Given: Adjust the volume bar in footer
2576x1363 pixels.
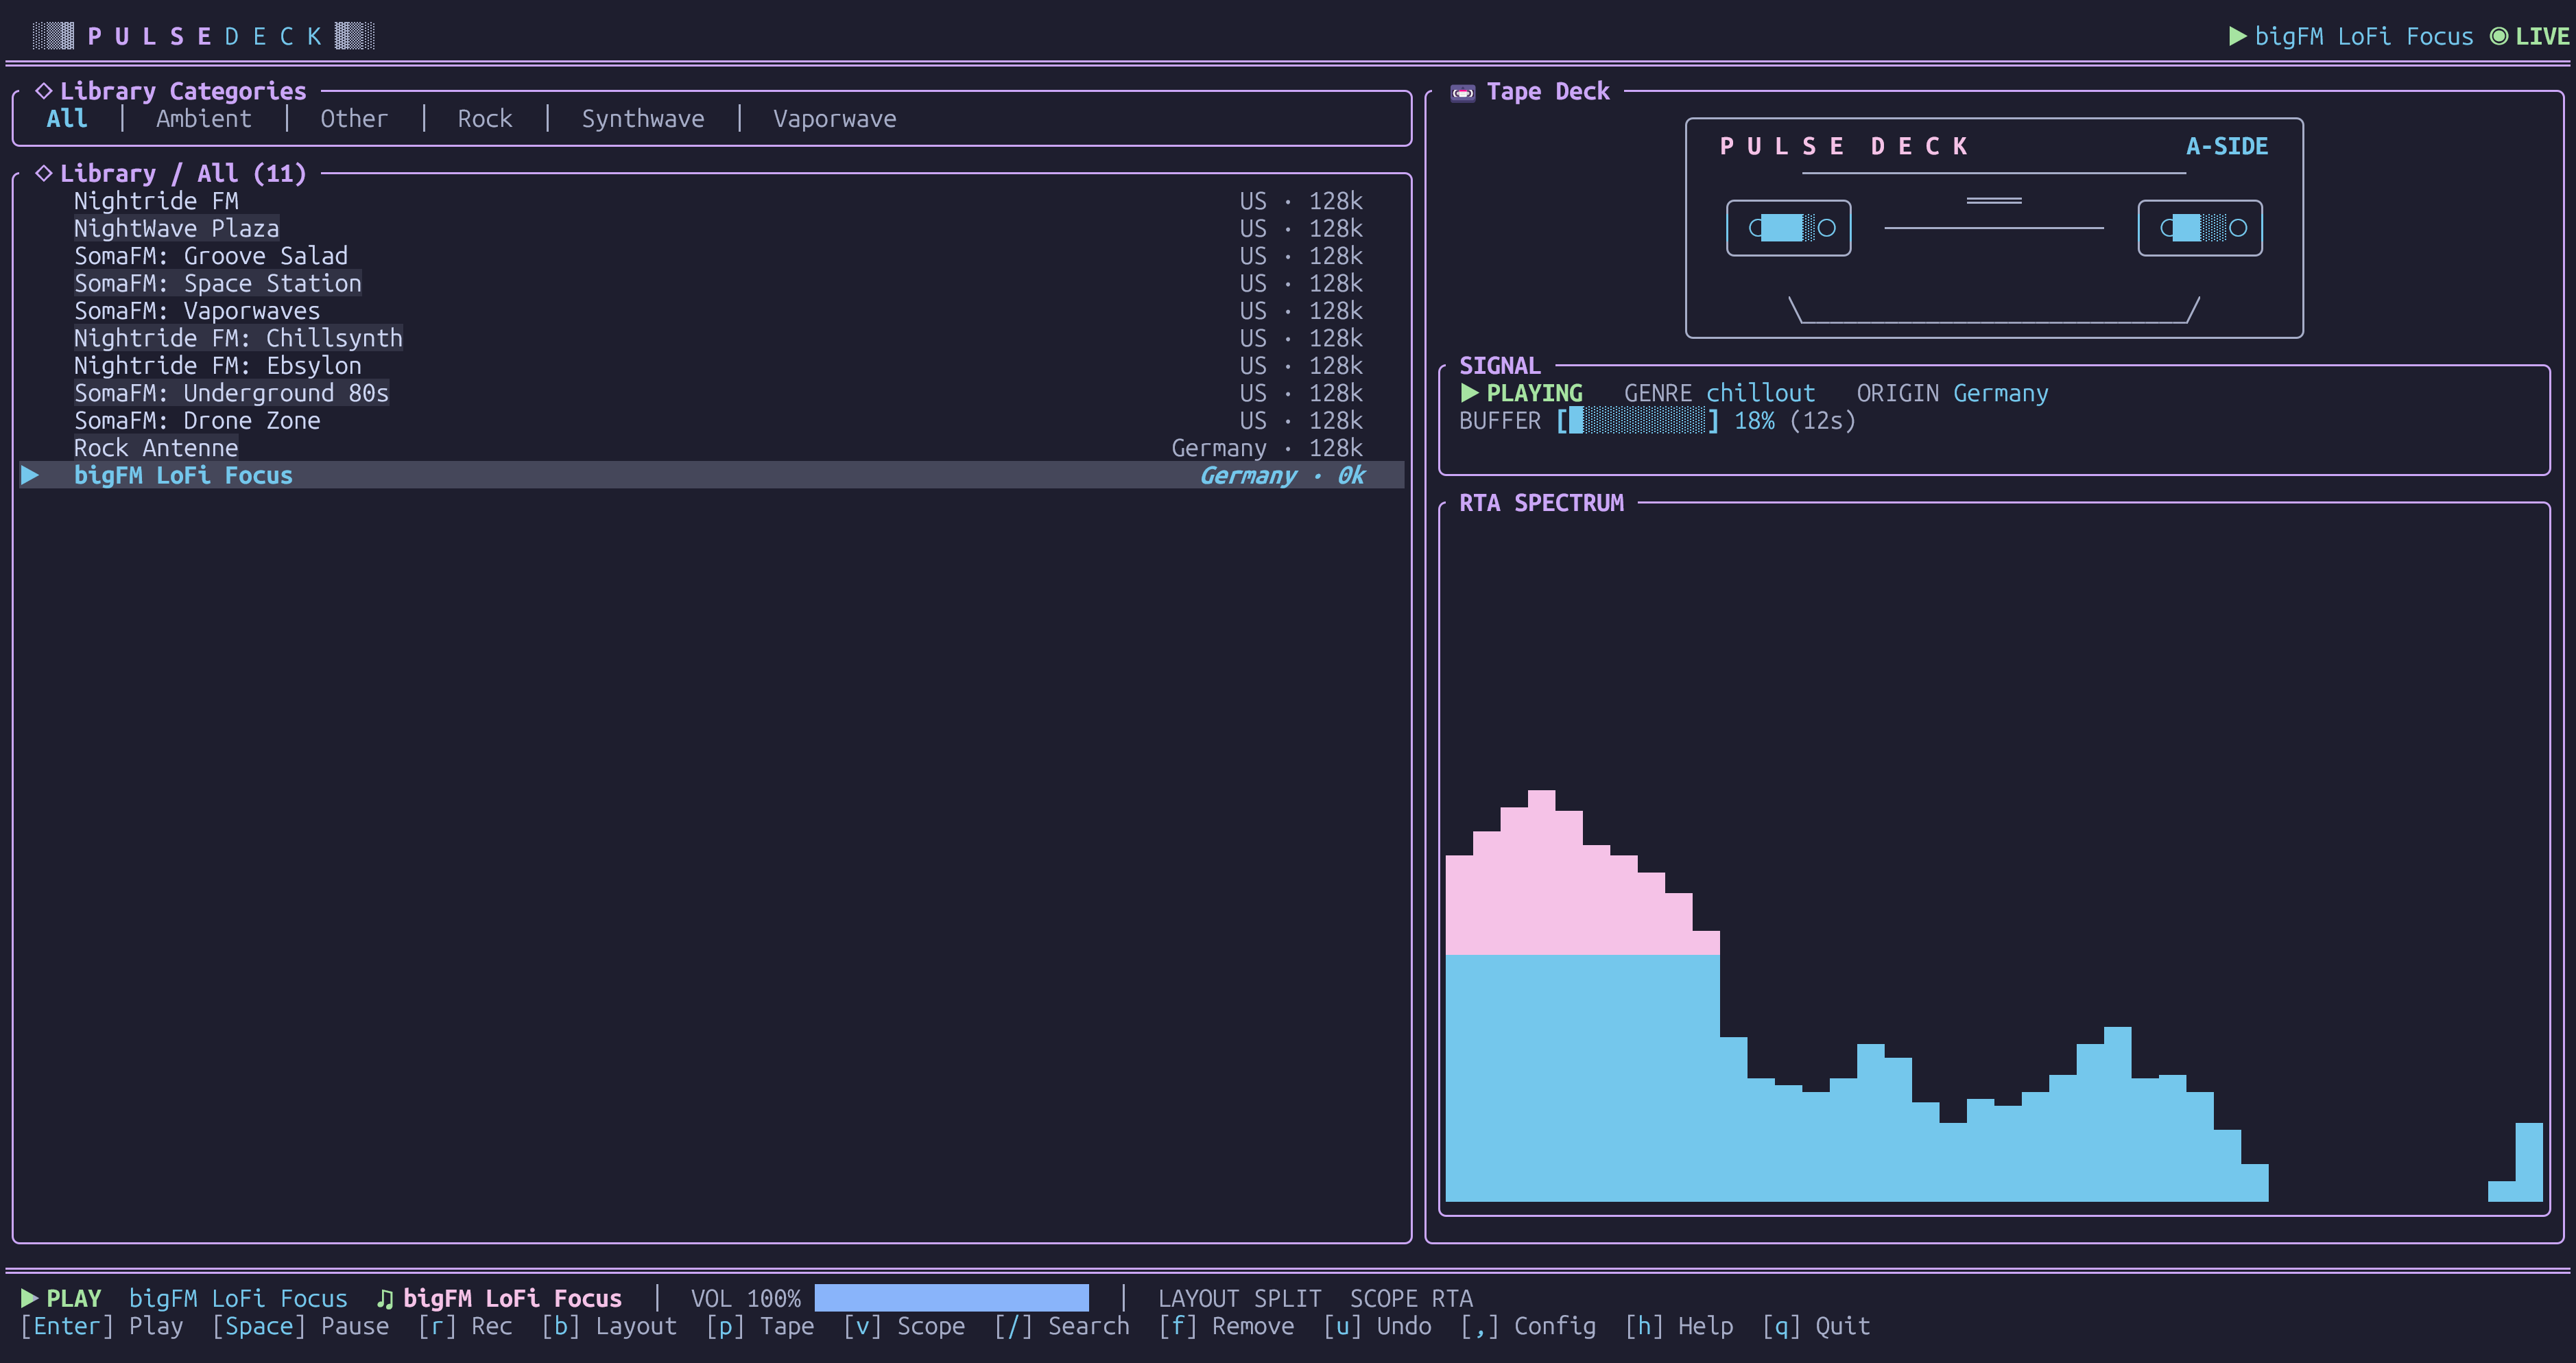Looking at the screenshot, I should tap(951, 1298).
